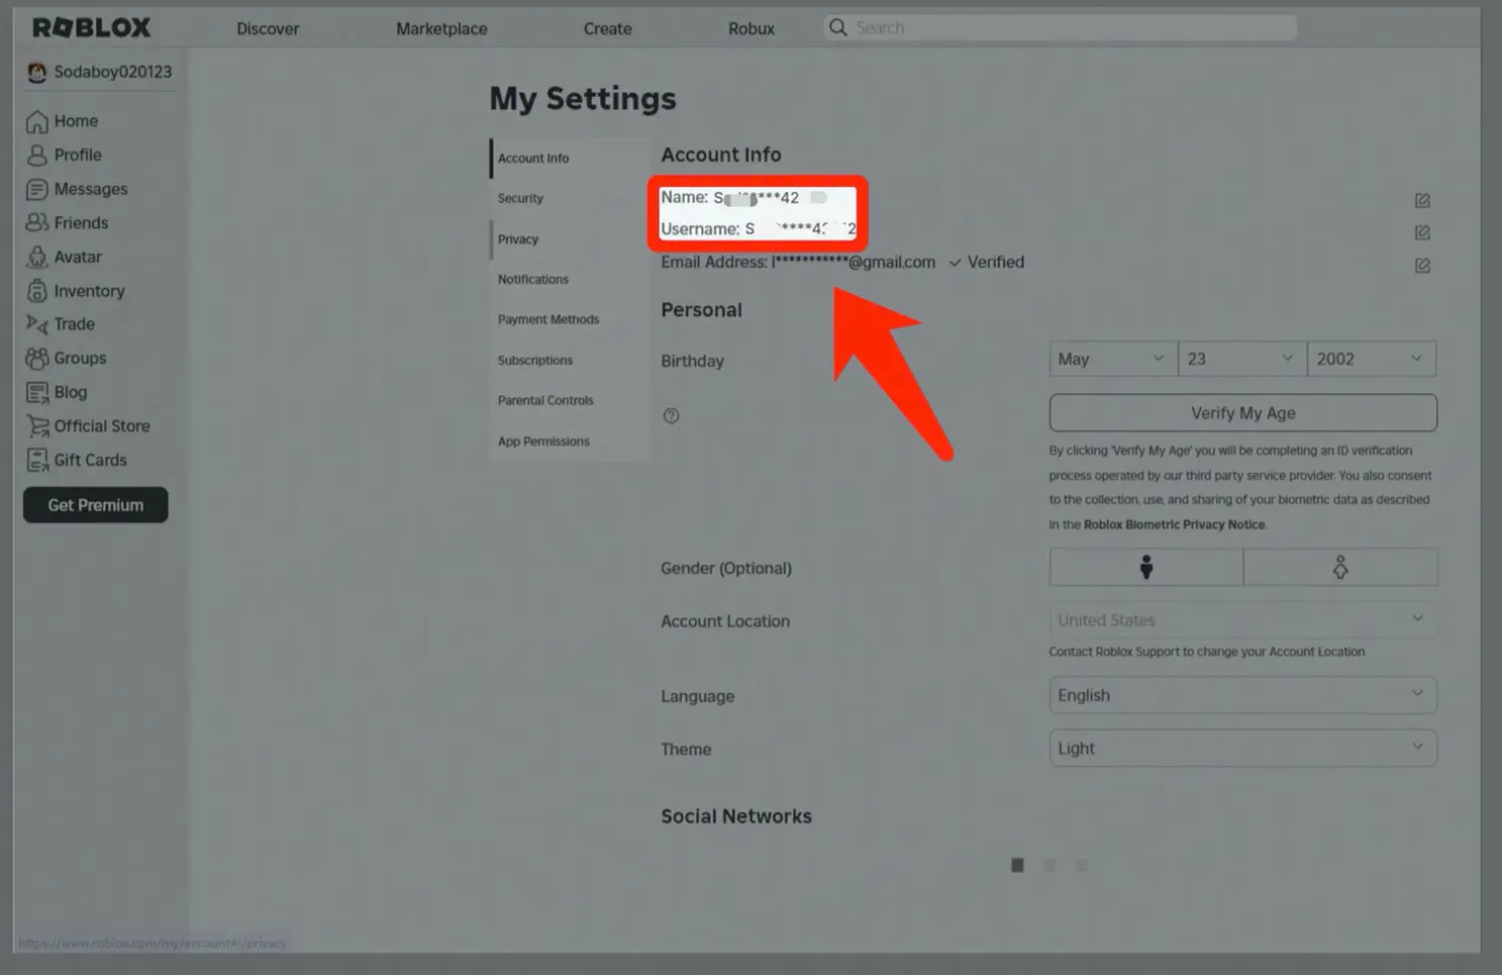Expand the Account Location dropdown
The image size is (1502, 975).
click(1243, 620)
